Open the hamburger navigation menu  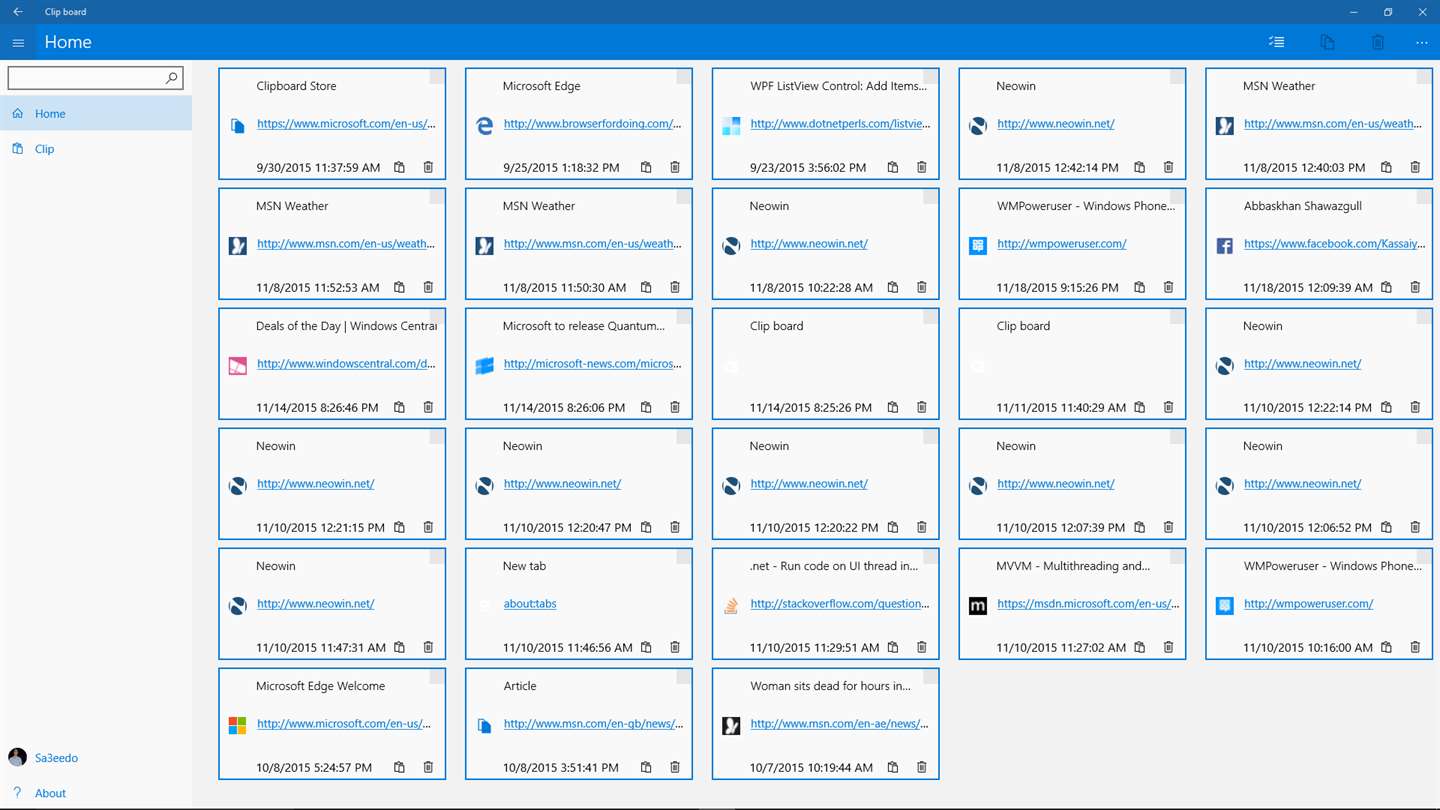[x=18, y=43]
